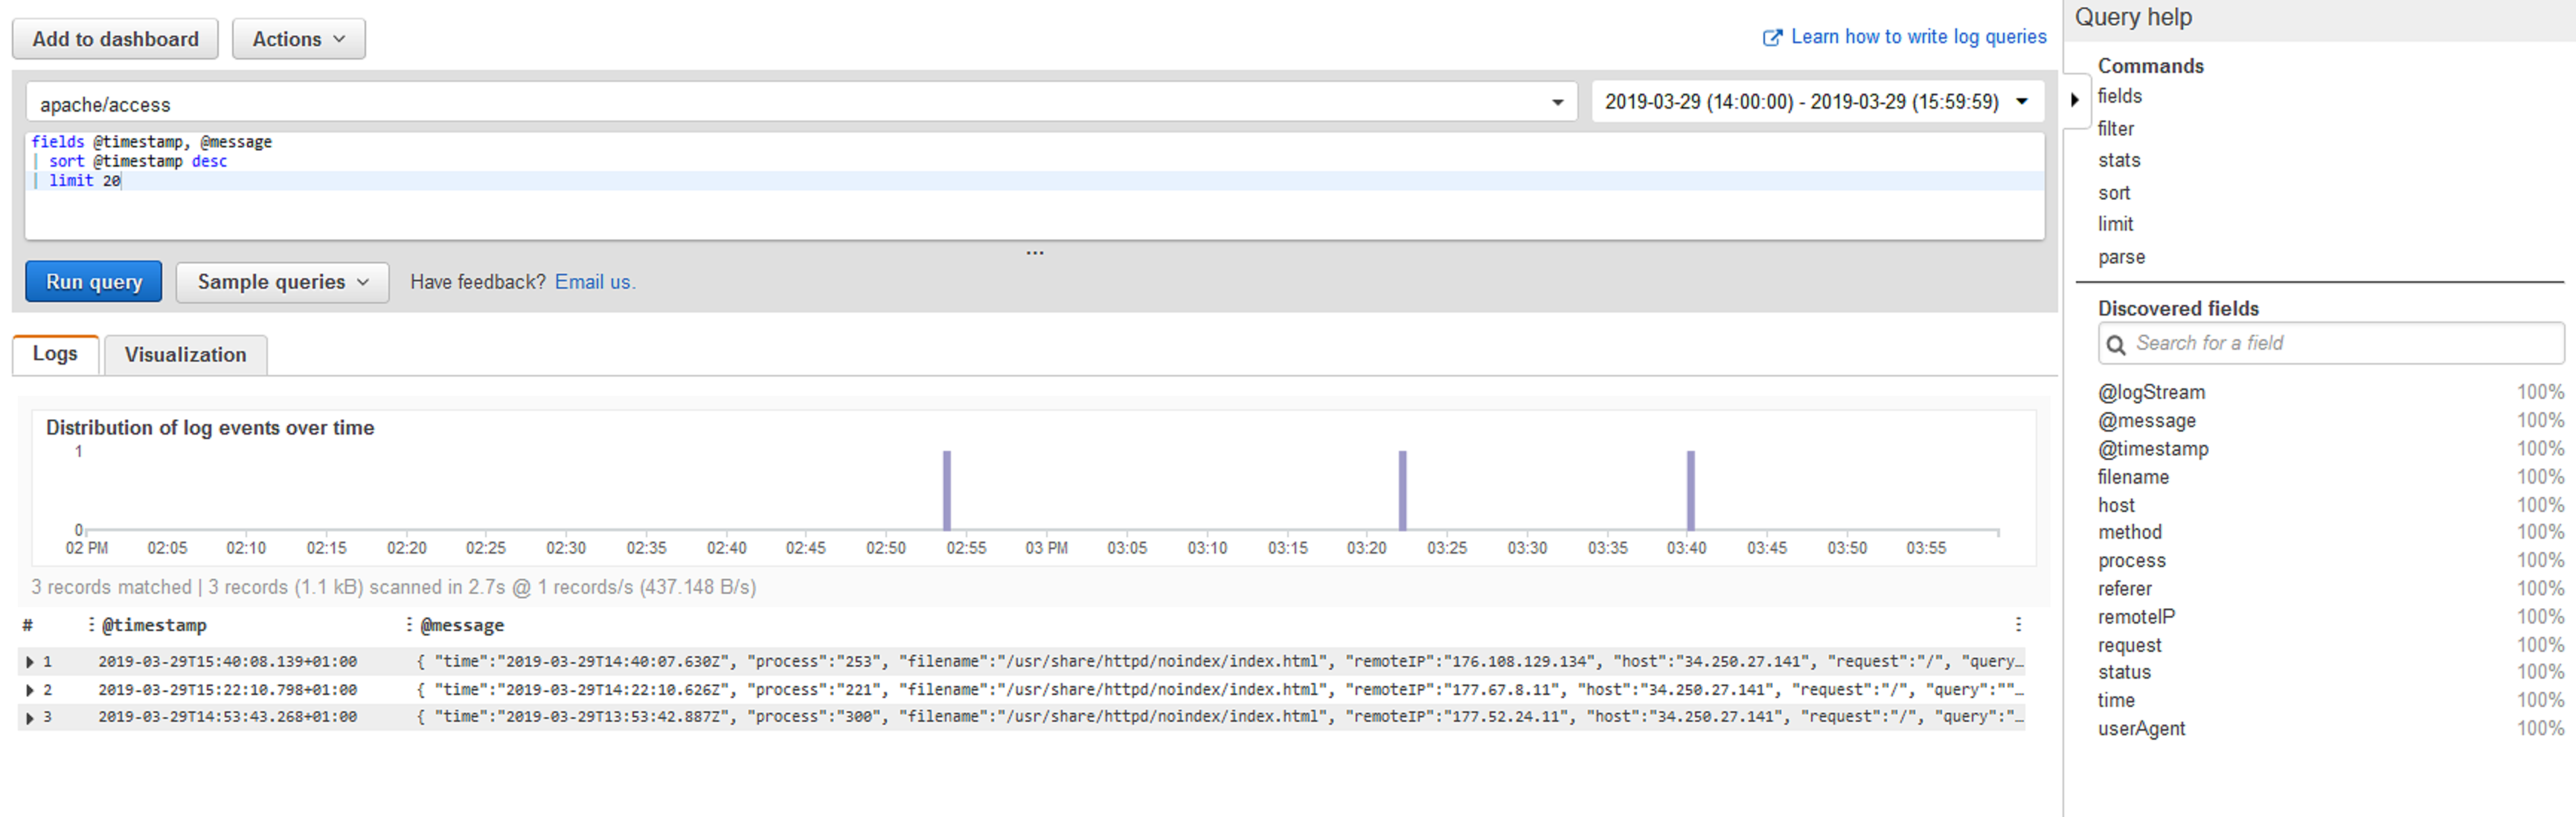Collapse the Query help panel arrow
The image size is (2576, 817).
click(2074, 100)
